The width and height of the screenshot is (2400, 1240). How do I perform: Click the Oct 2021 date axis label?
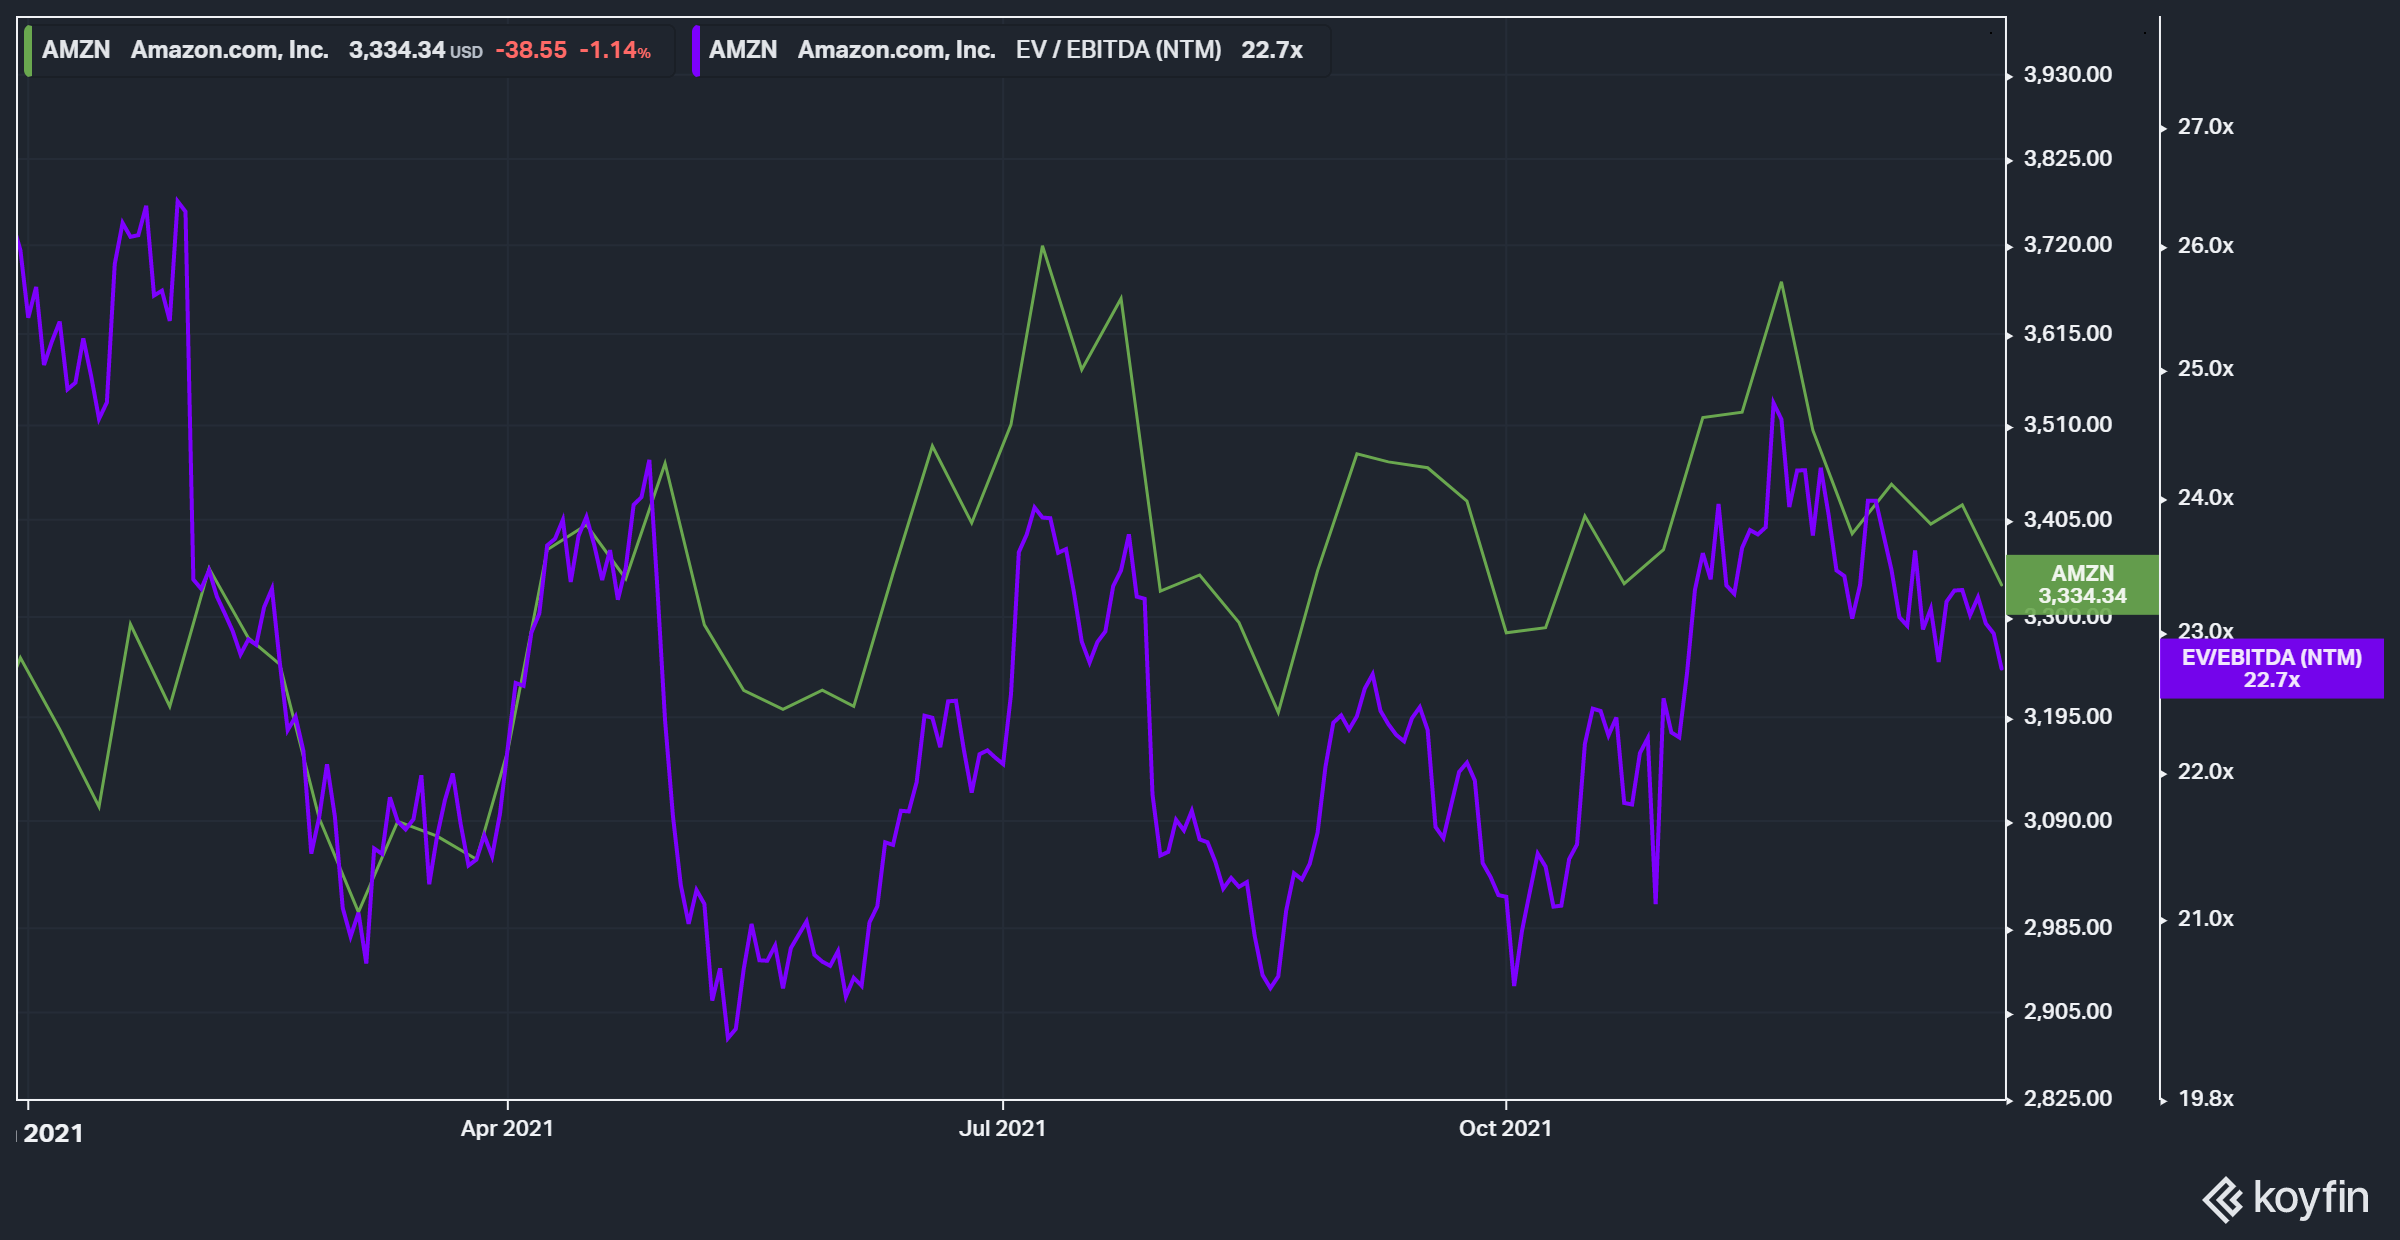1505,1128
